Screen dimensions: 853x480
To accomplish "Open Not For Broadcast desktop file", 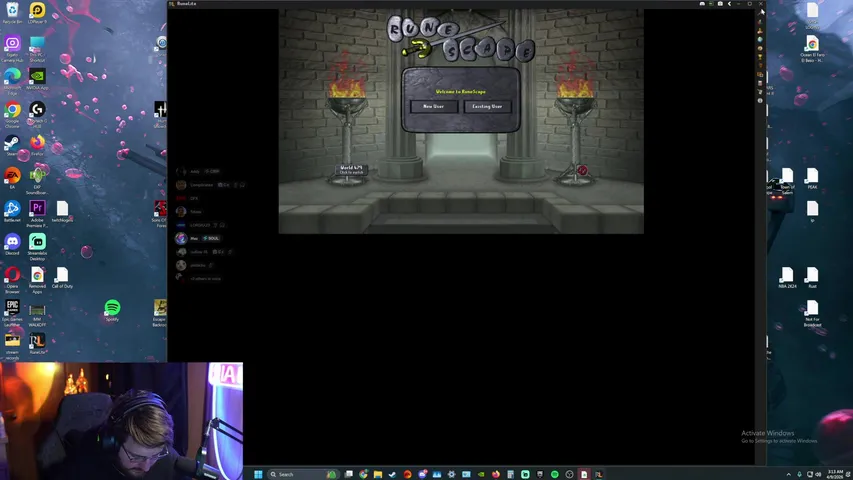I will (x=812, y=313).
